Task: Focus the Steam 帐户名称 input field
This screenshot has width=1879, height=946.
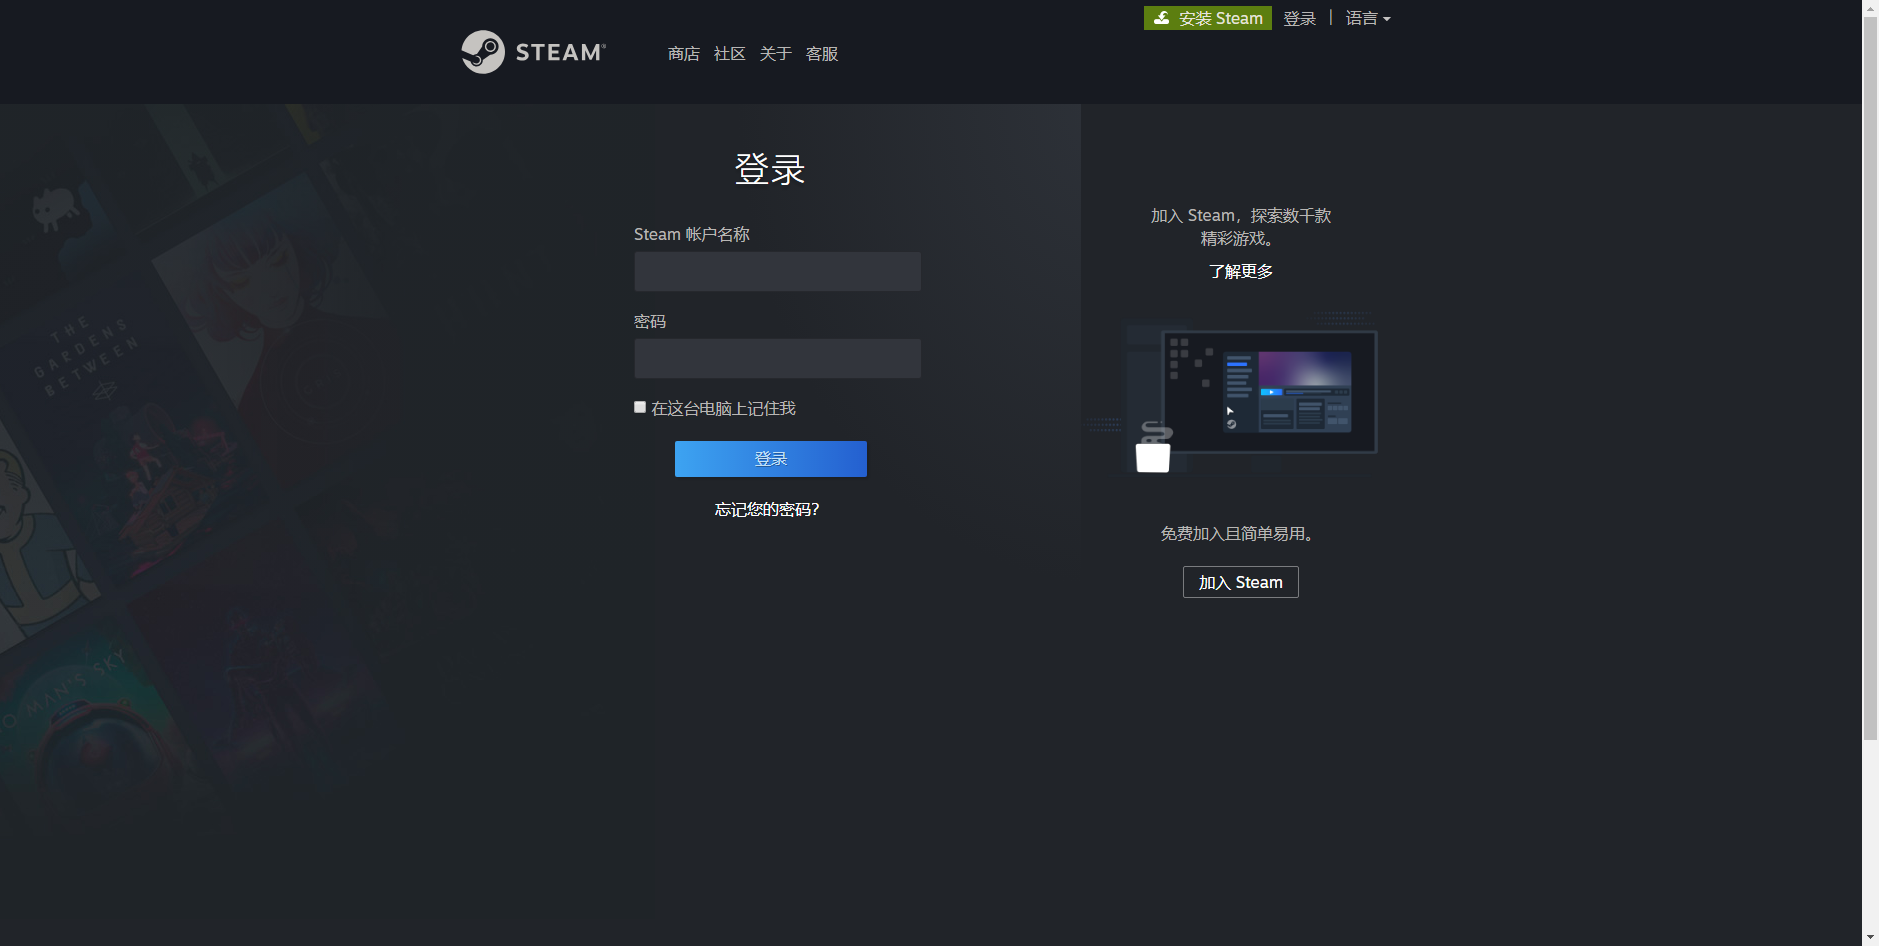Action: point(777,271)
